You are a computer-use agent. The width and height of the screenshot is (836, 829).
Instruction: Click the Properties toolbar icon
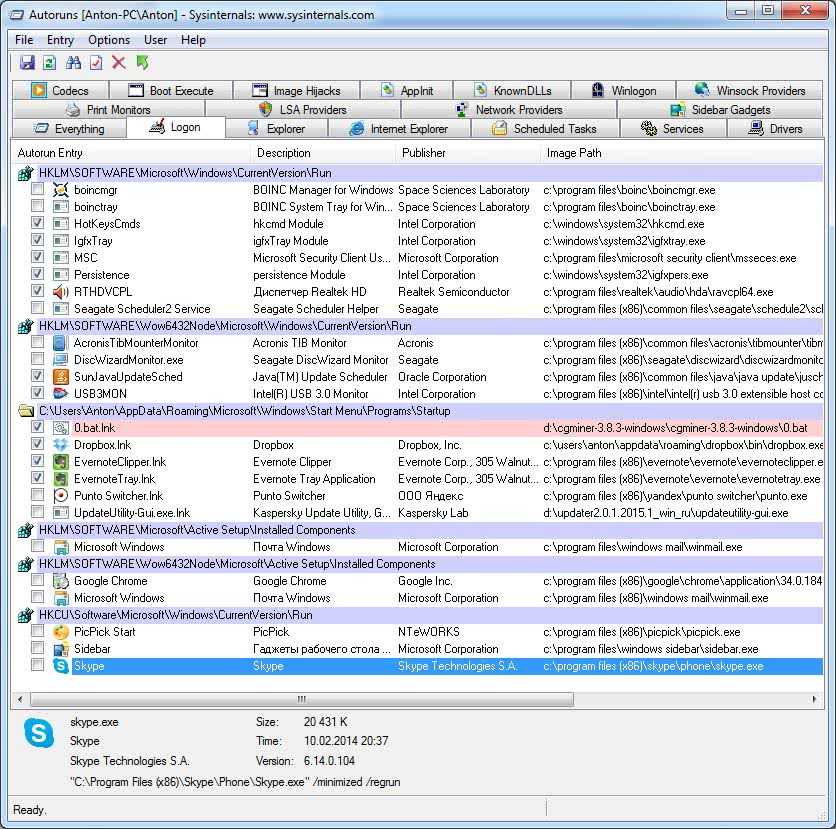[96, 63]
